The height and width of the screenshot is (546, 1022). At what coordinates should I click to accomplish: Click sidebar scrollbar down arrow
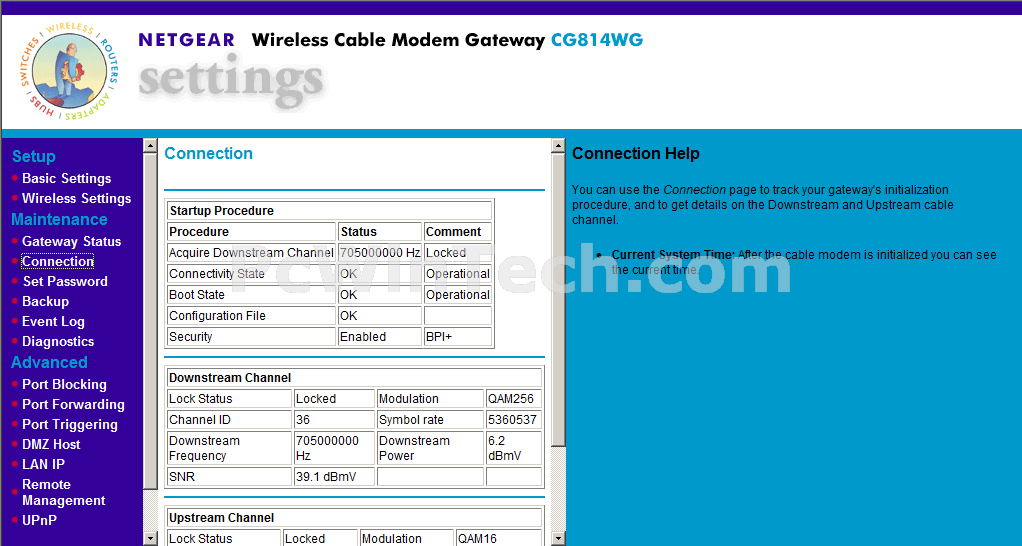tap(150, 539)
